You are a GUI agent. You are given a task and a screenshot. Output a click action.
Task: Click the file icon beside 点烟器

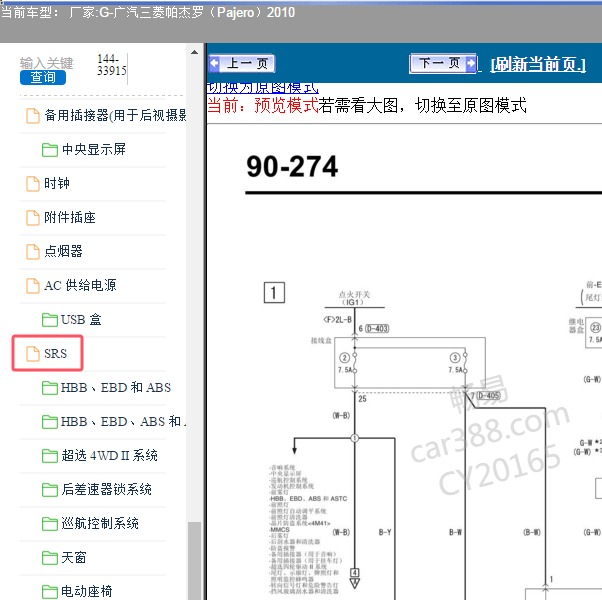(33, 251)
